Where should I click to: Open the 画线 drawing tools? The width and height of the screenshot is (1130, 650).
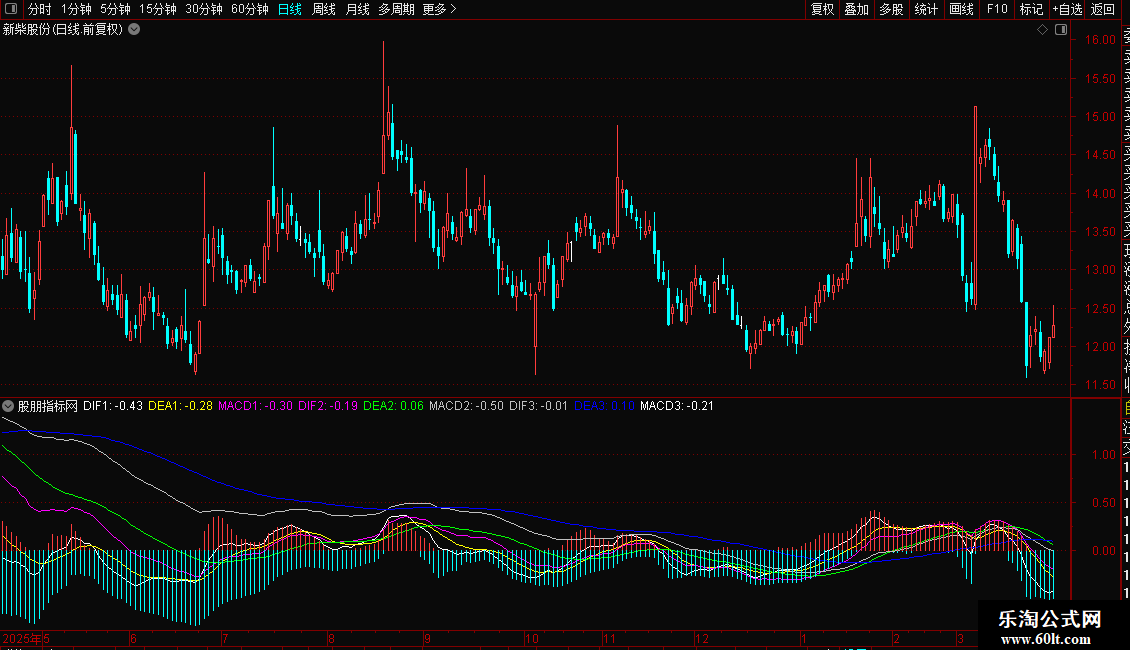point(961,9)
